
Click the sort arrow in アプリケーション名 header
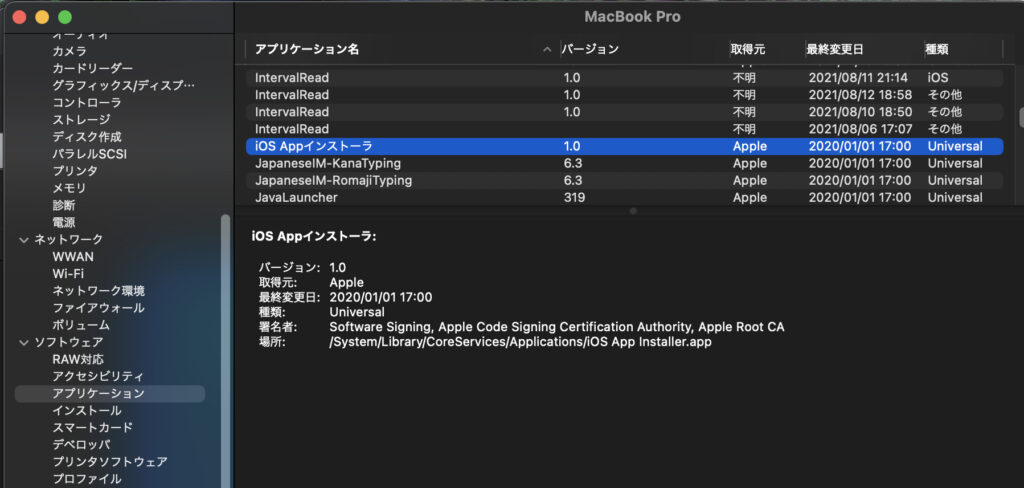click(547, 49)
